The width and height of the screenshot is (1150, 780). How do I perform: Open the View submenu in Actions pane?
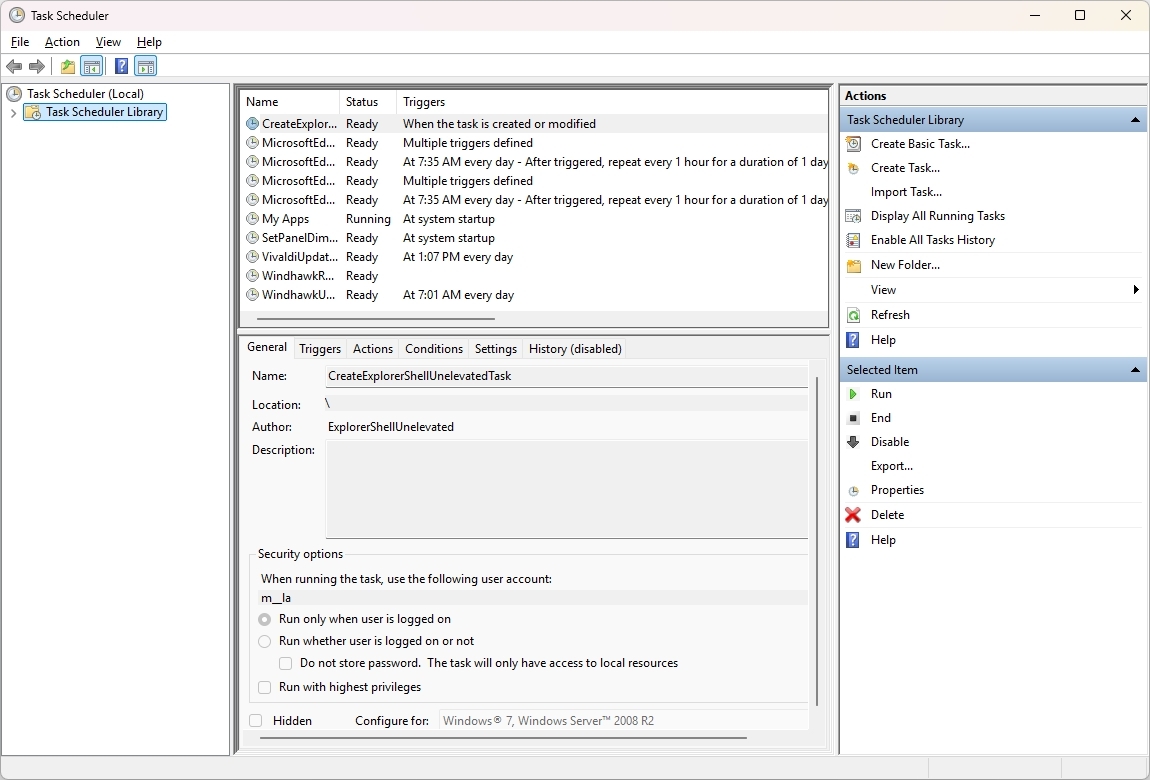884,289
